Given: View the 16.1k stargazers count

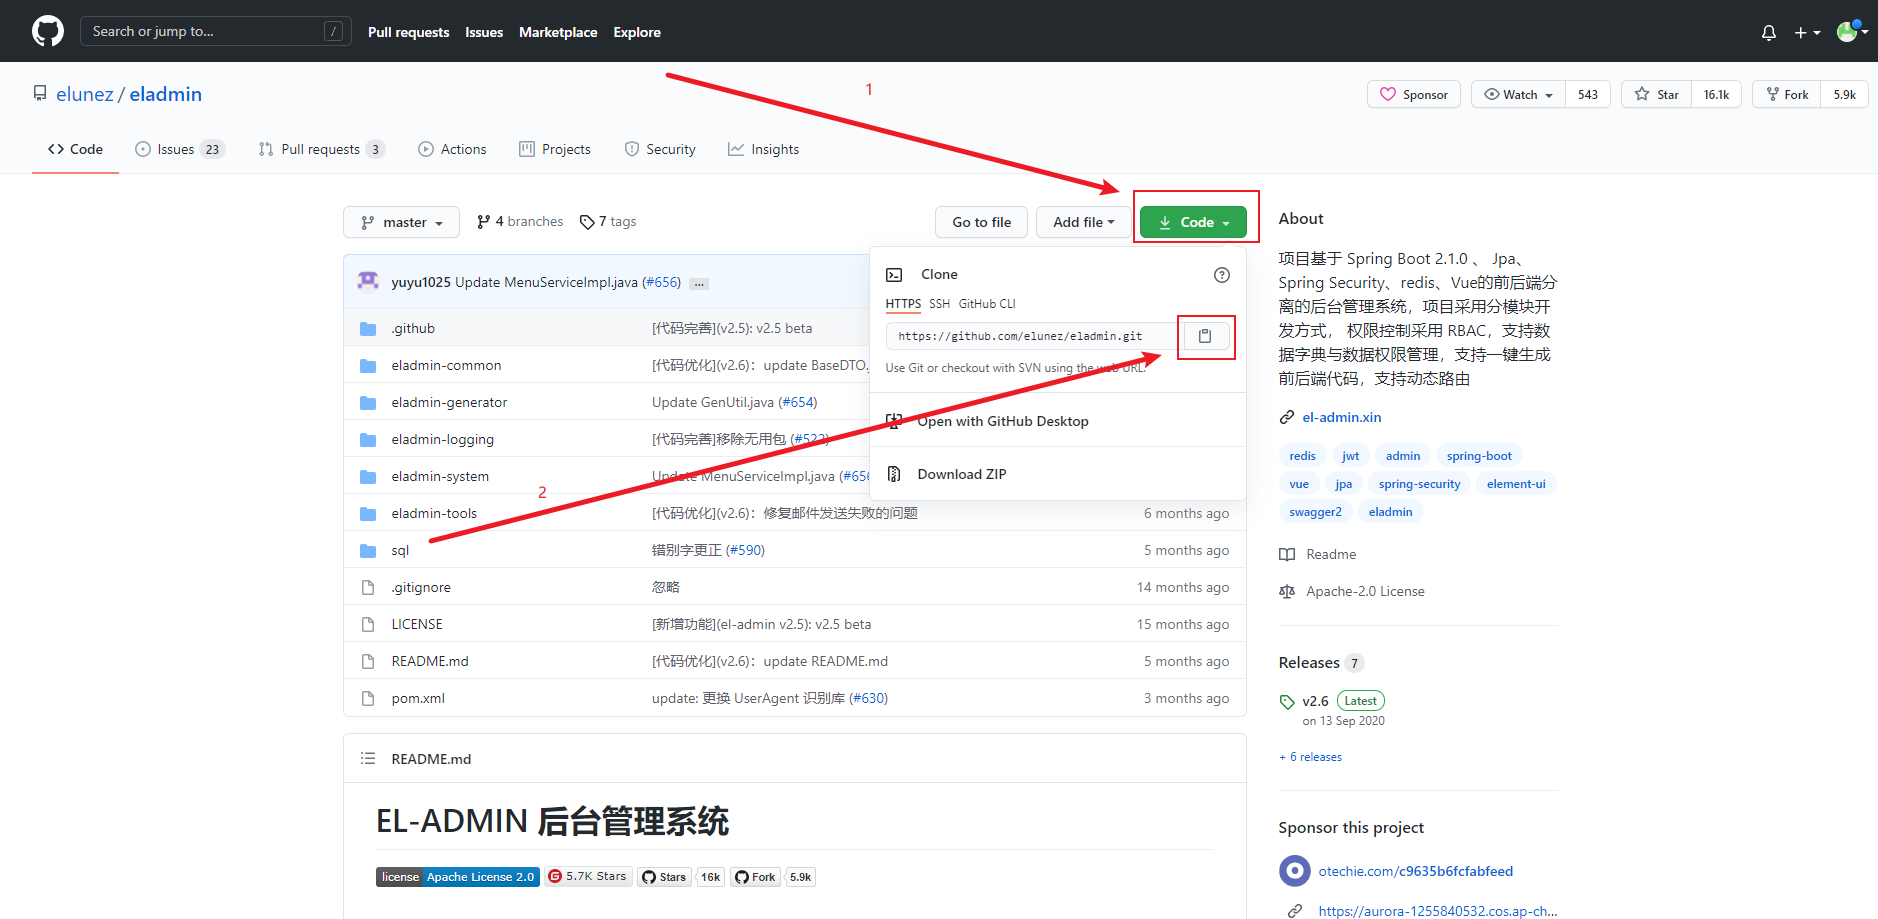Looking at the screenshot, I should [1716, 94].
